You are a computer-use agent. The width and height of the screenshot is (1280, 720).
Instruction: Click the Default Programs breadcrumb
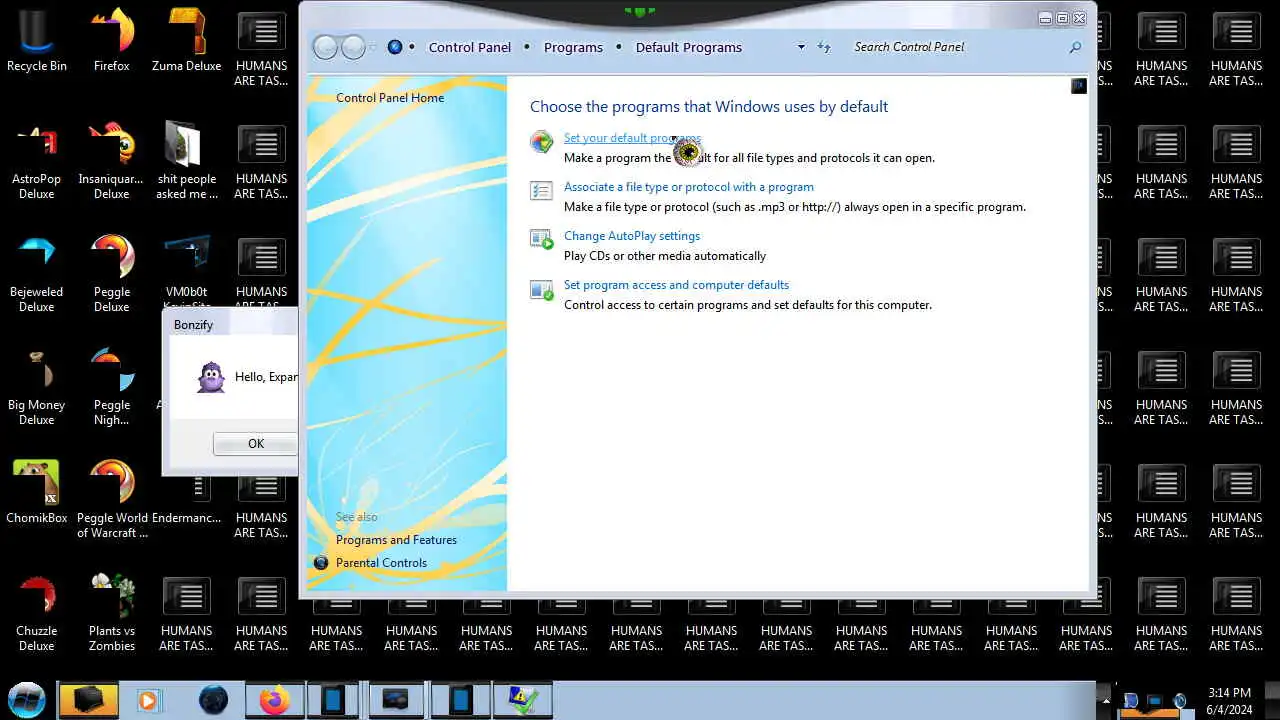coord(689,47)
